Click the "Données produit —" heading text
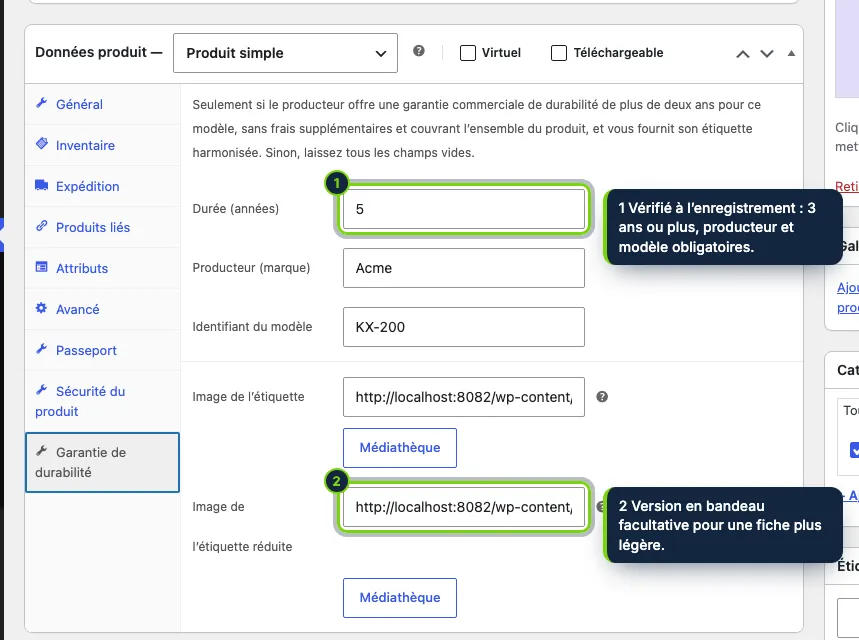Viewport: 859px width, 640px height. point(99,52)
